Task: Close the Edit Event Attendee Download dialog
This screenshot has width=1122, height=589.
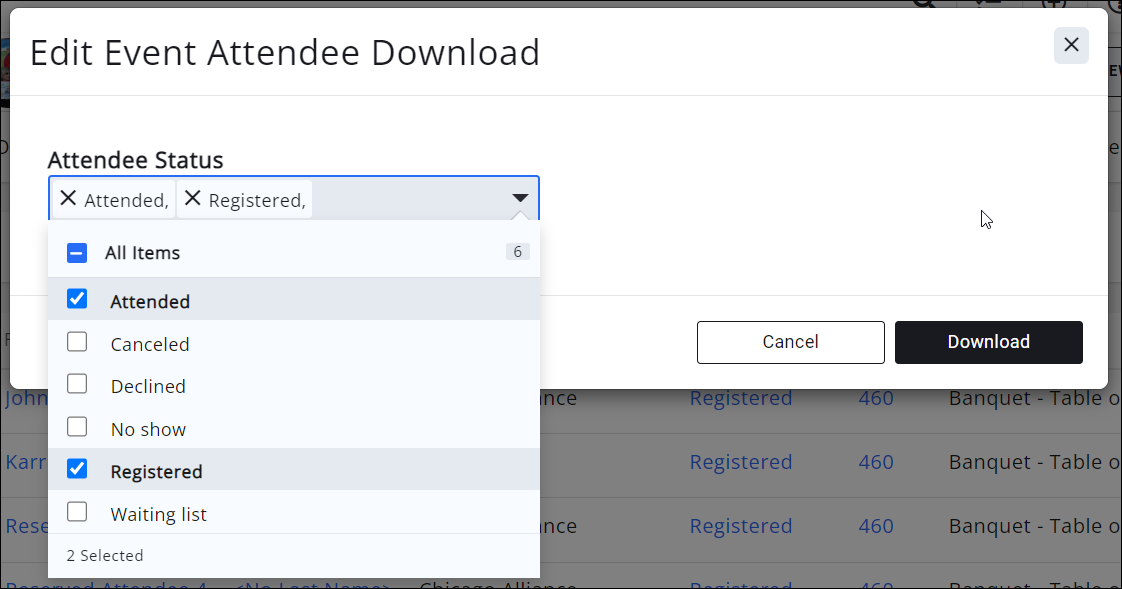Action: click(1071, 45)
